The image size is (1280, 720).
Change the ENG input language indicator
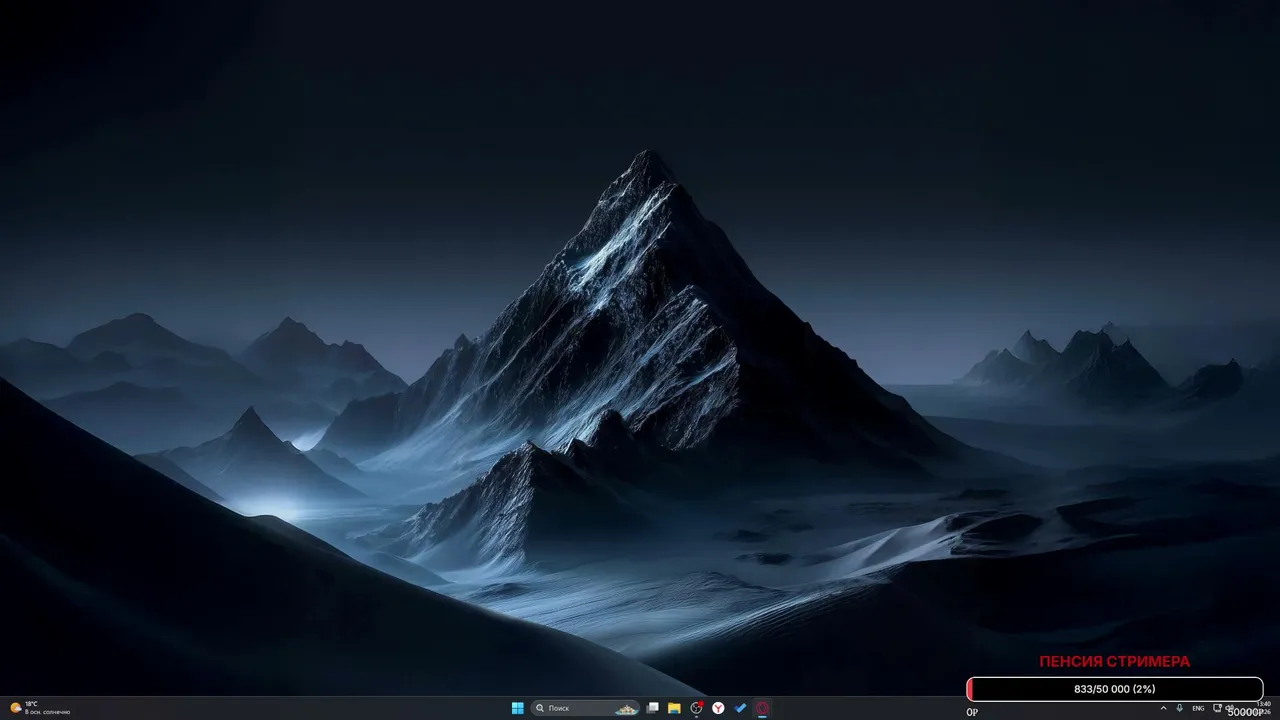pos(1198,708)
